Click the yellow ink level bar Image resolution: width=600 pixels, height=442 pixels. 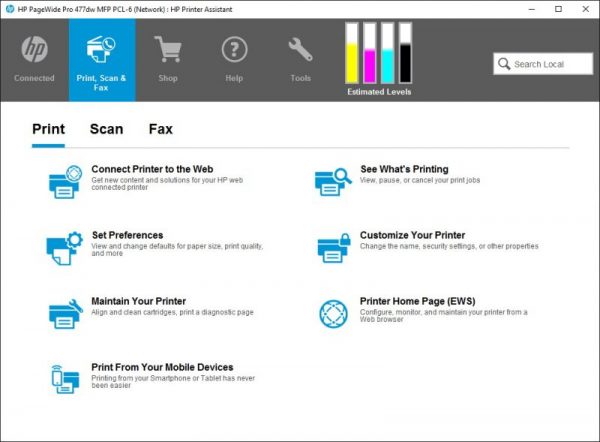352,53
